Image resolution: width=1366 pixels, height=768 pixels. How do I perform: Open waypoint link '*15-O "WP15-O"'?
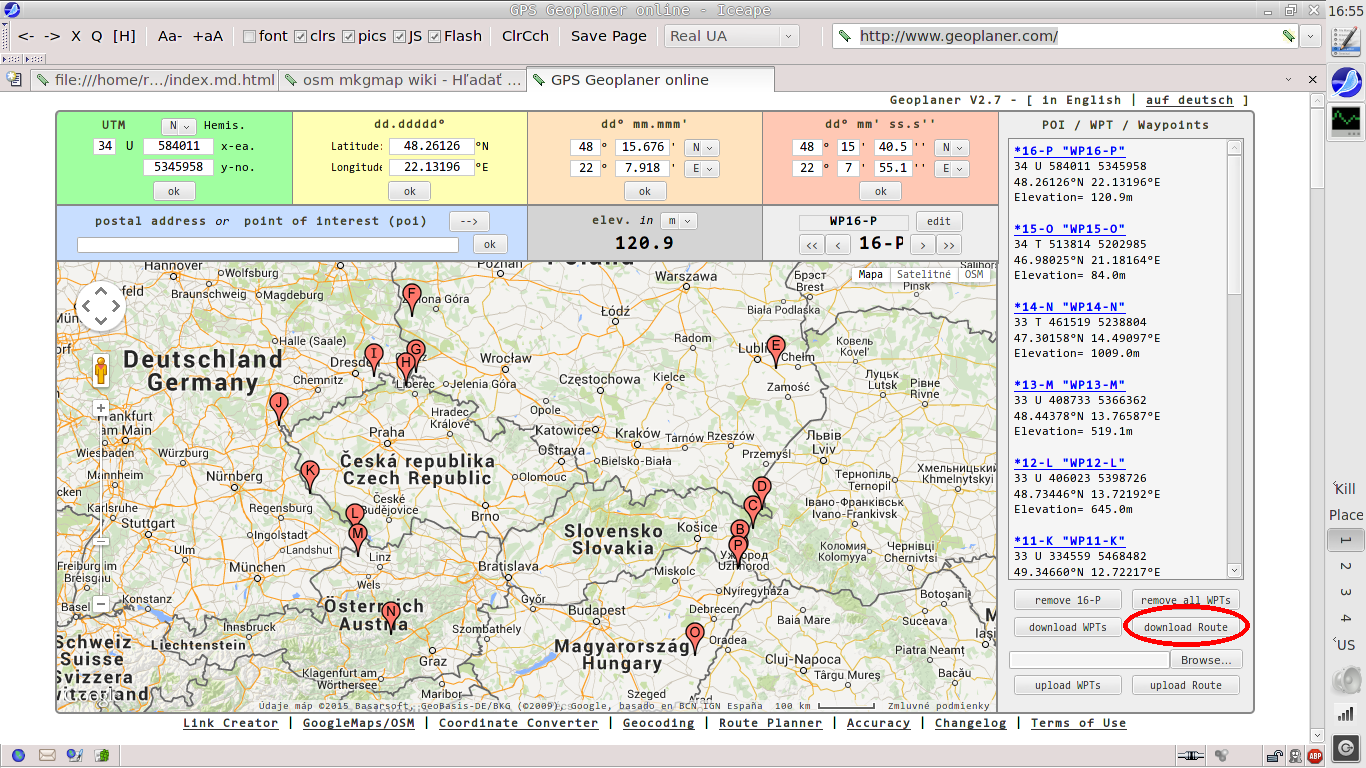(1069, 229)
